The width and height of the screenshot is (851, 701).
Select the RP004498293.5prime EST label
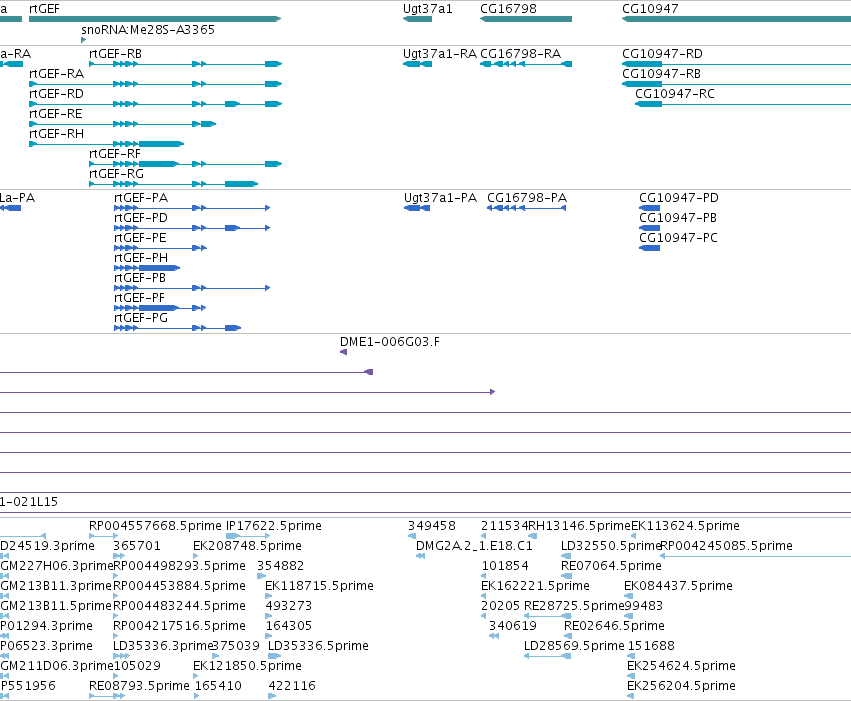point(180,566)
